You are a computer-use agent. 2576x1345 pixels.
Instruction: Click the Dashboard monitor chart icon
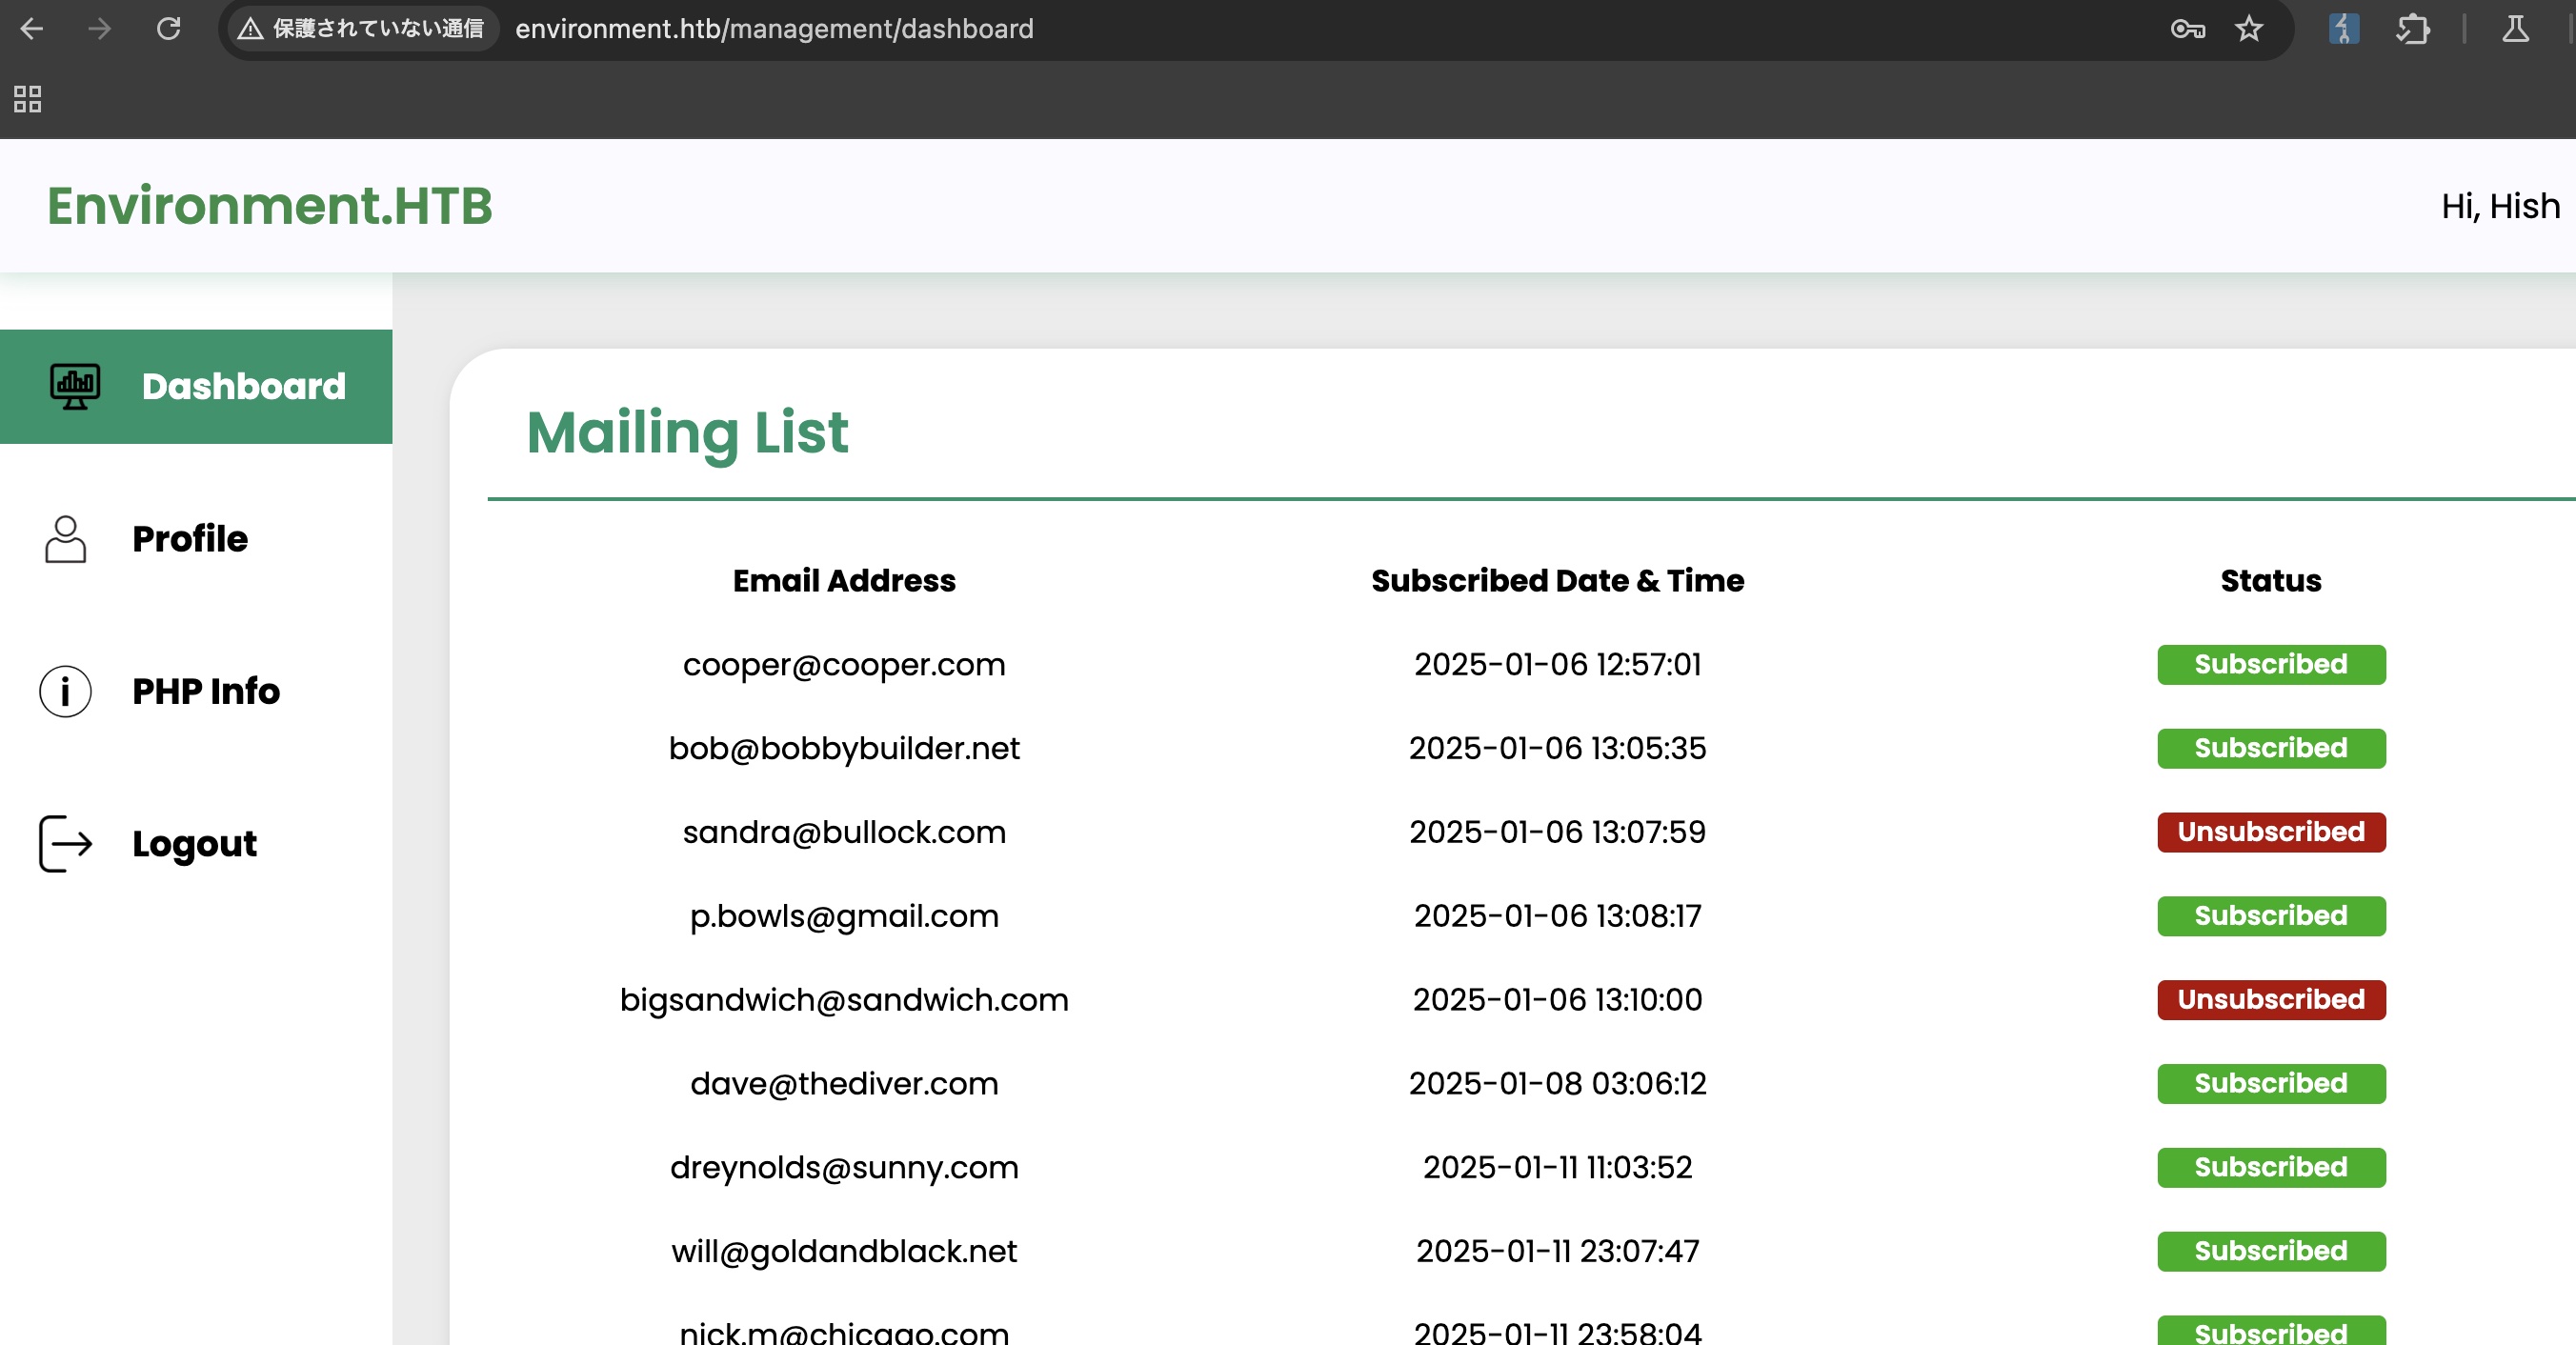click(x=75, y=386)
